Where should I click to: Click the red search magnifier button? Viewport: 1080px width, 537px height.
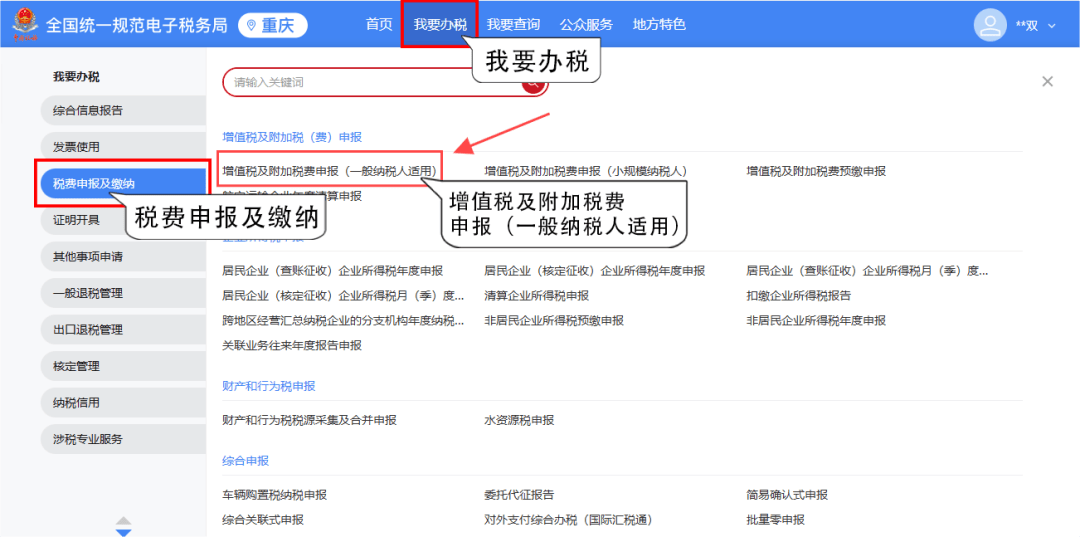point(534,84)
